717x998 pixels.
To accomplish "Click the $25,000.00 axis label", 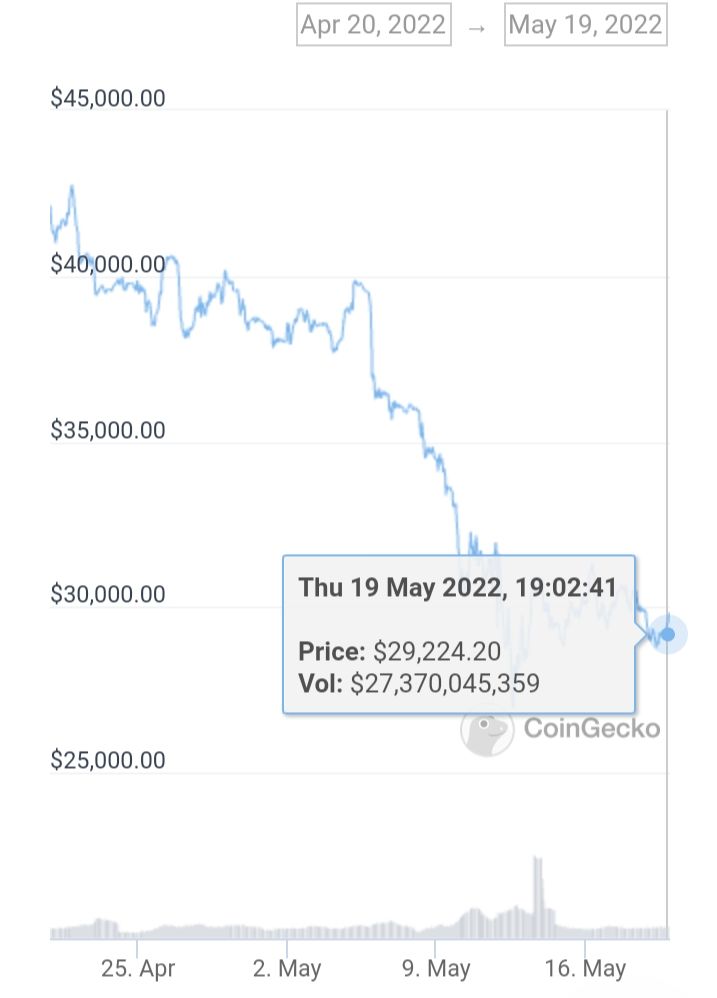I will pos(108,760).
